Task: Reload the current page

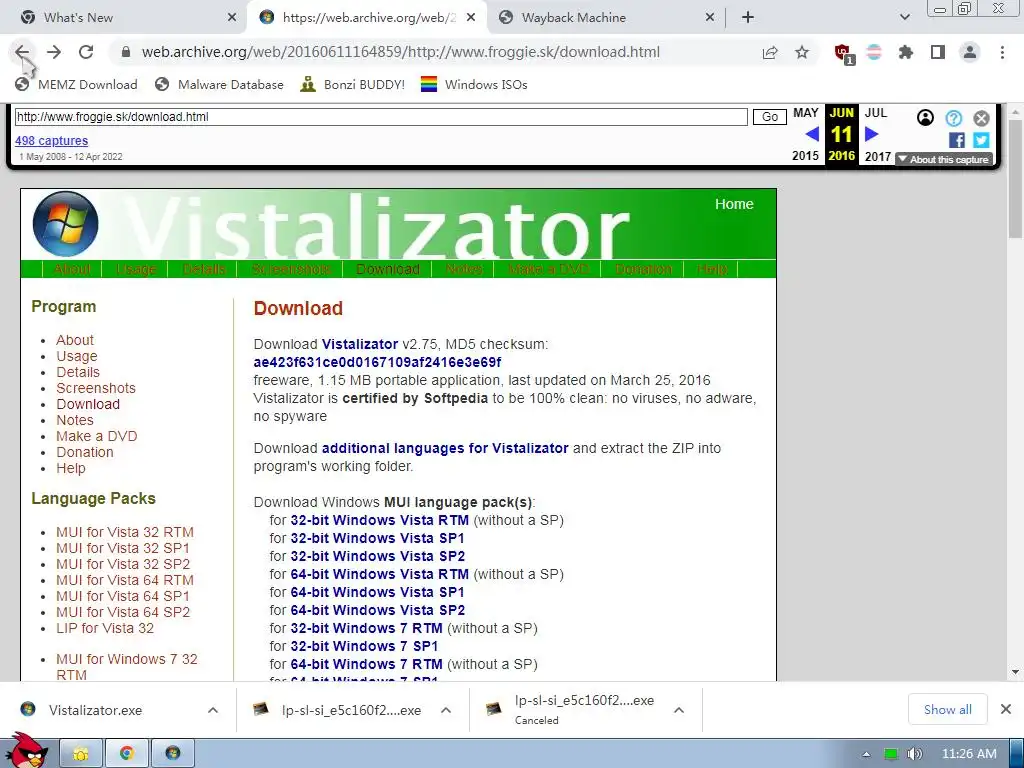Action: [86, 52]
